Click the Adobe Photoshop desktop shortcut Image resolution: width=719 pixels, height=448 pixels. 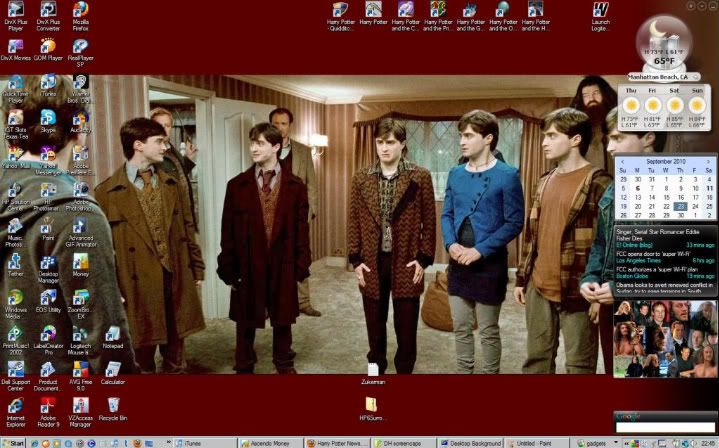[x=81, y=197]
